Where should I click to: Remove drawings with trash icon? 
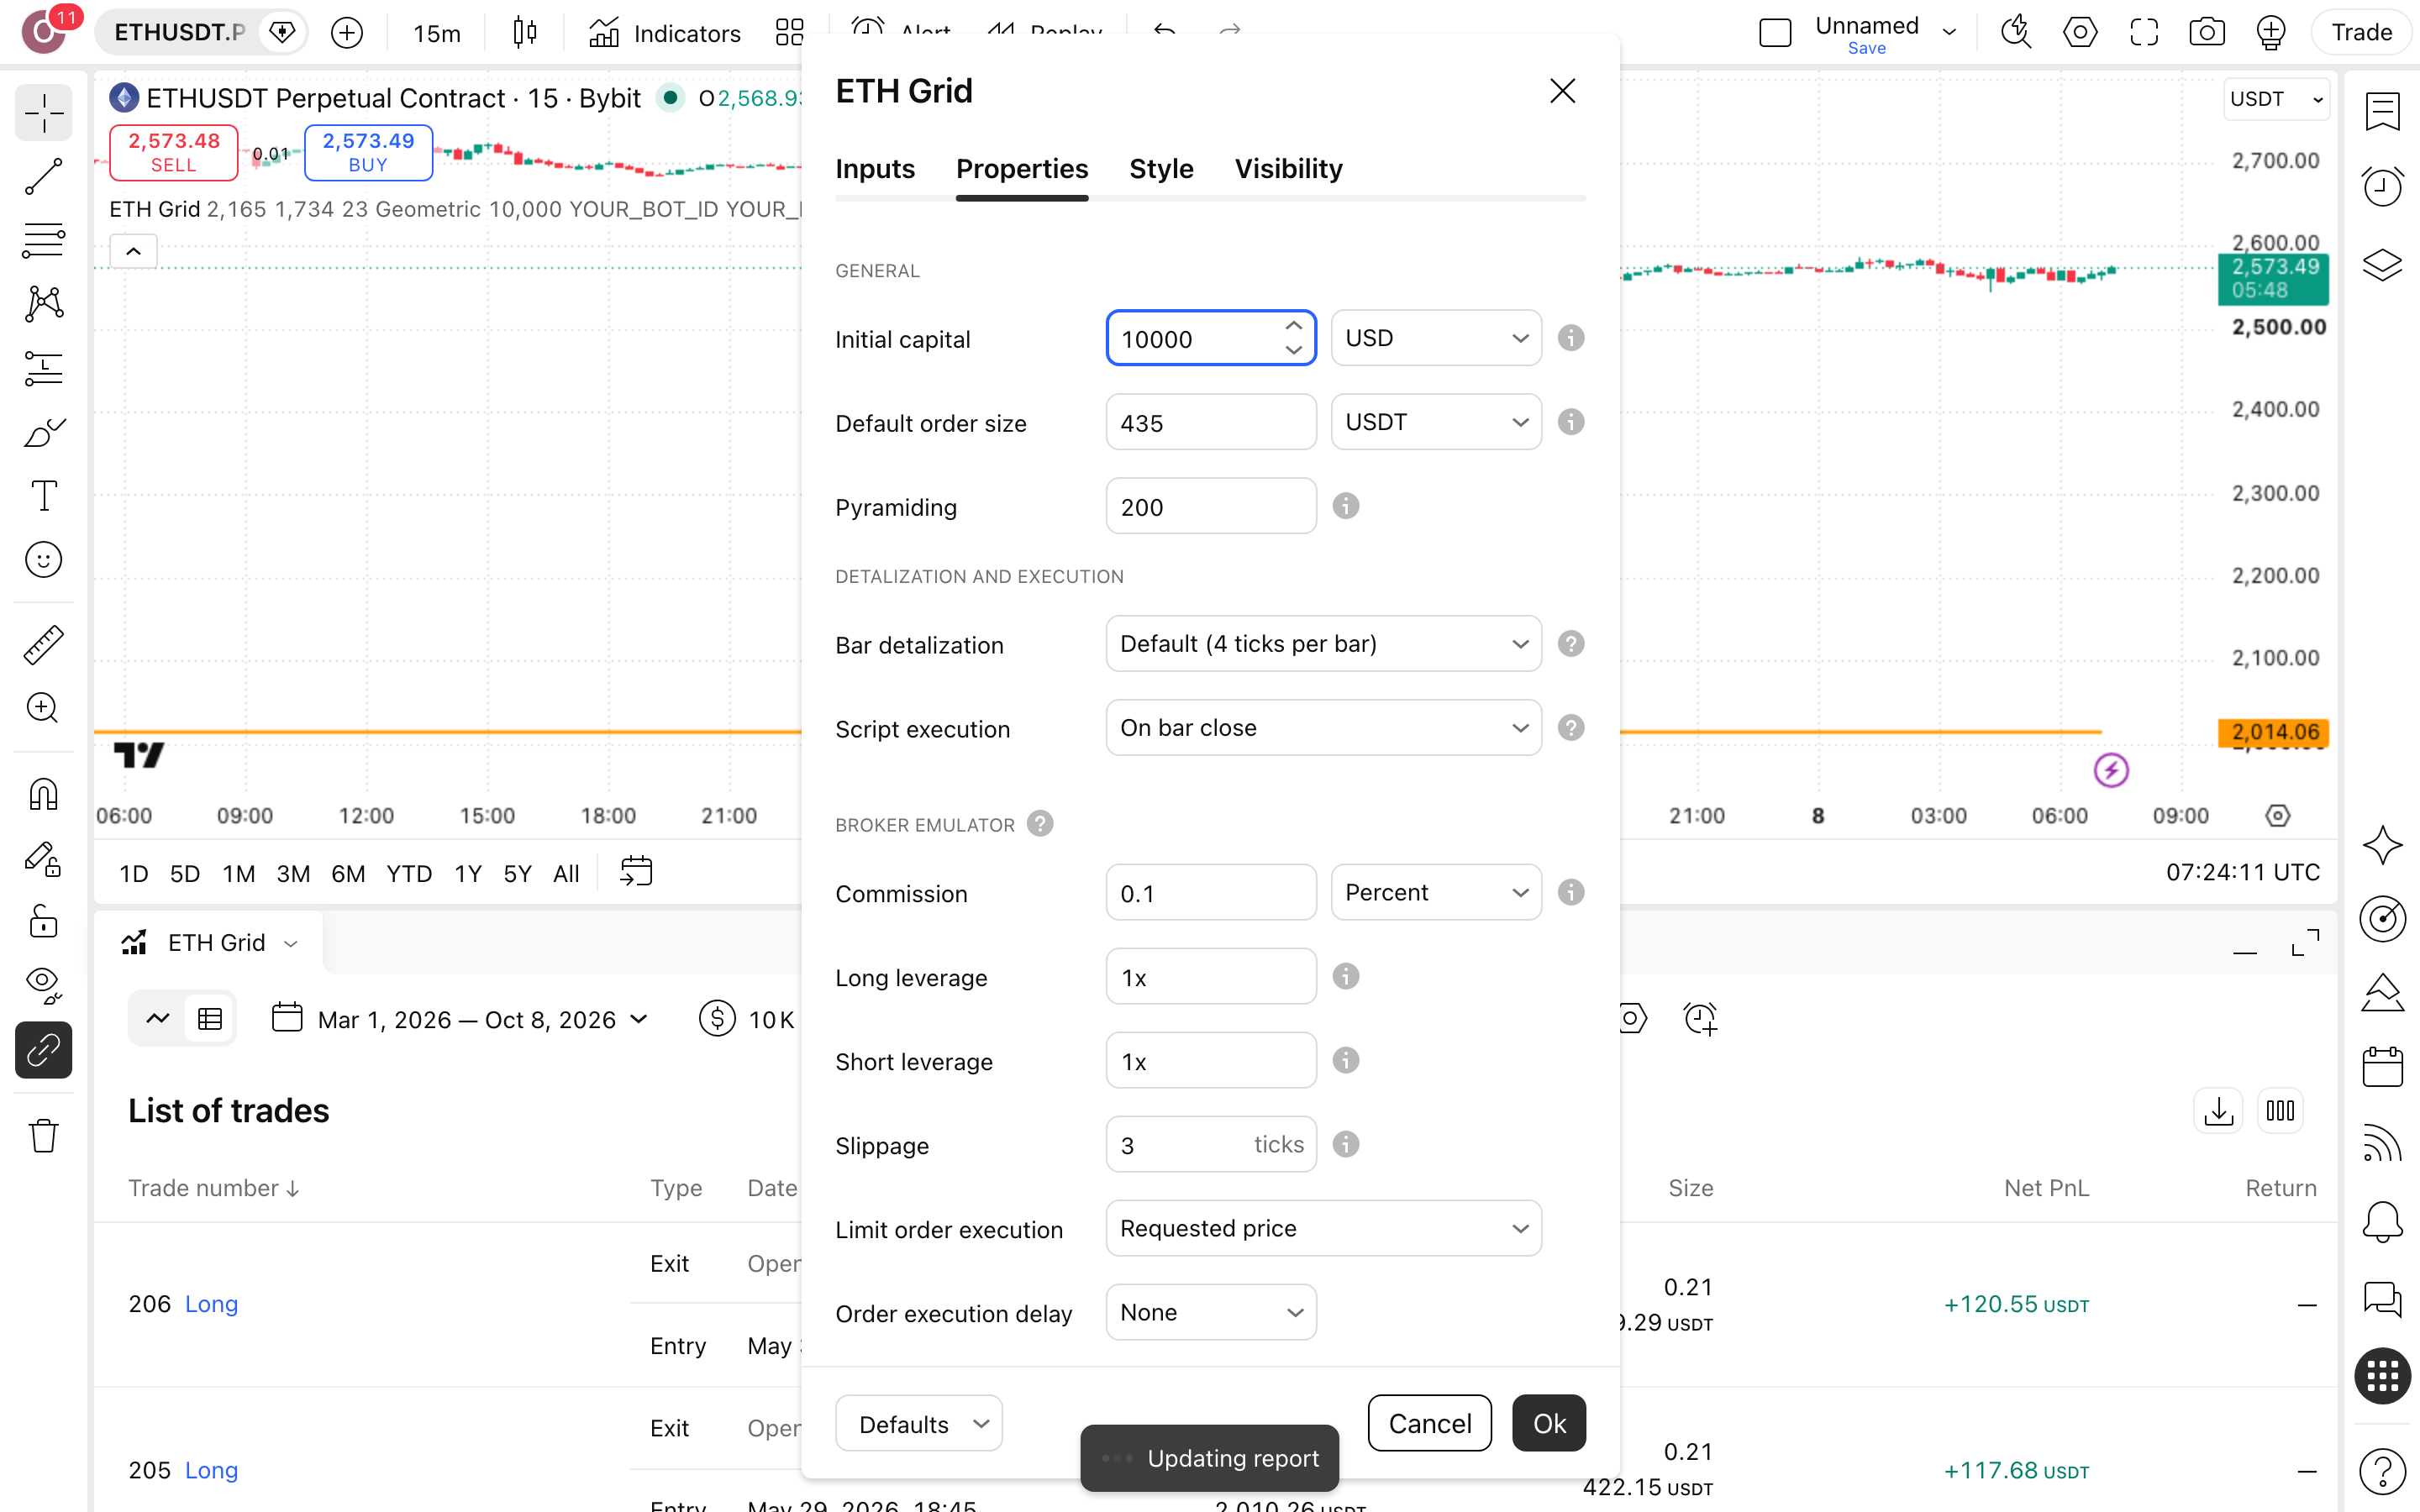(44, 1136)
